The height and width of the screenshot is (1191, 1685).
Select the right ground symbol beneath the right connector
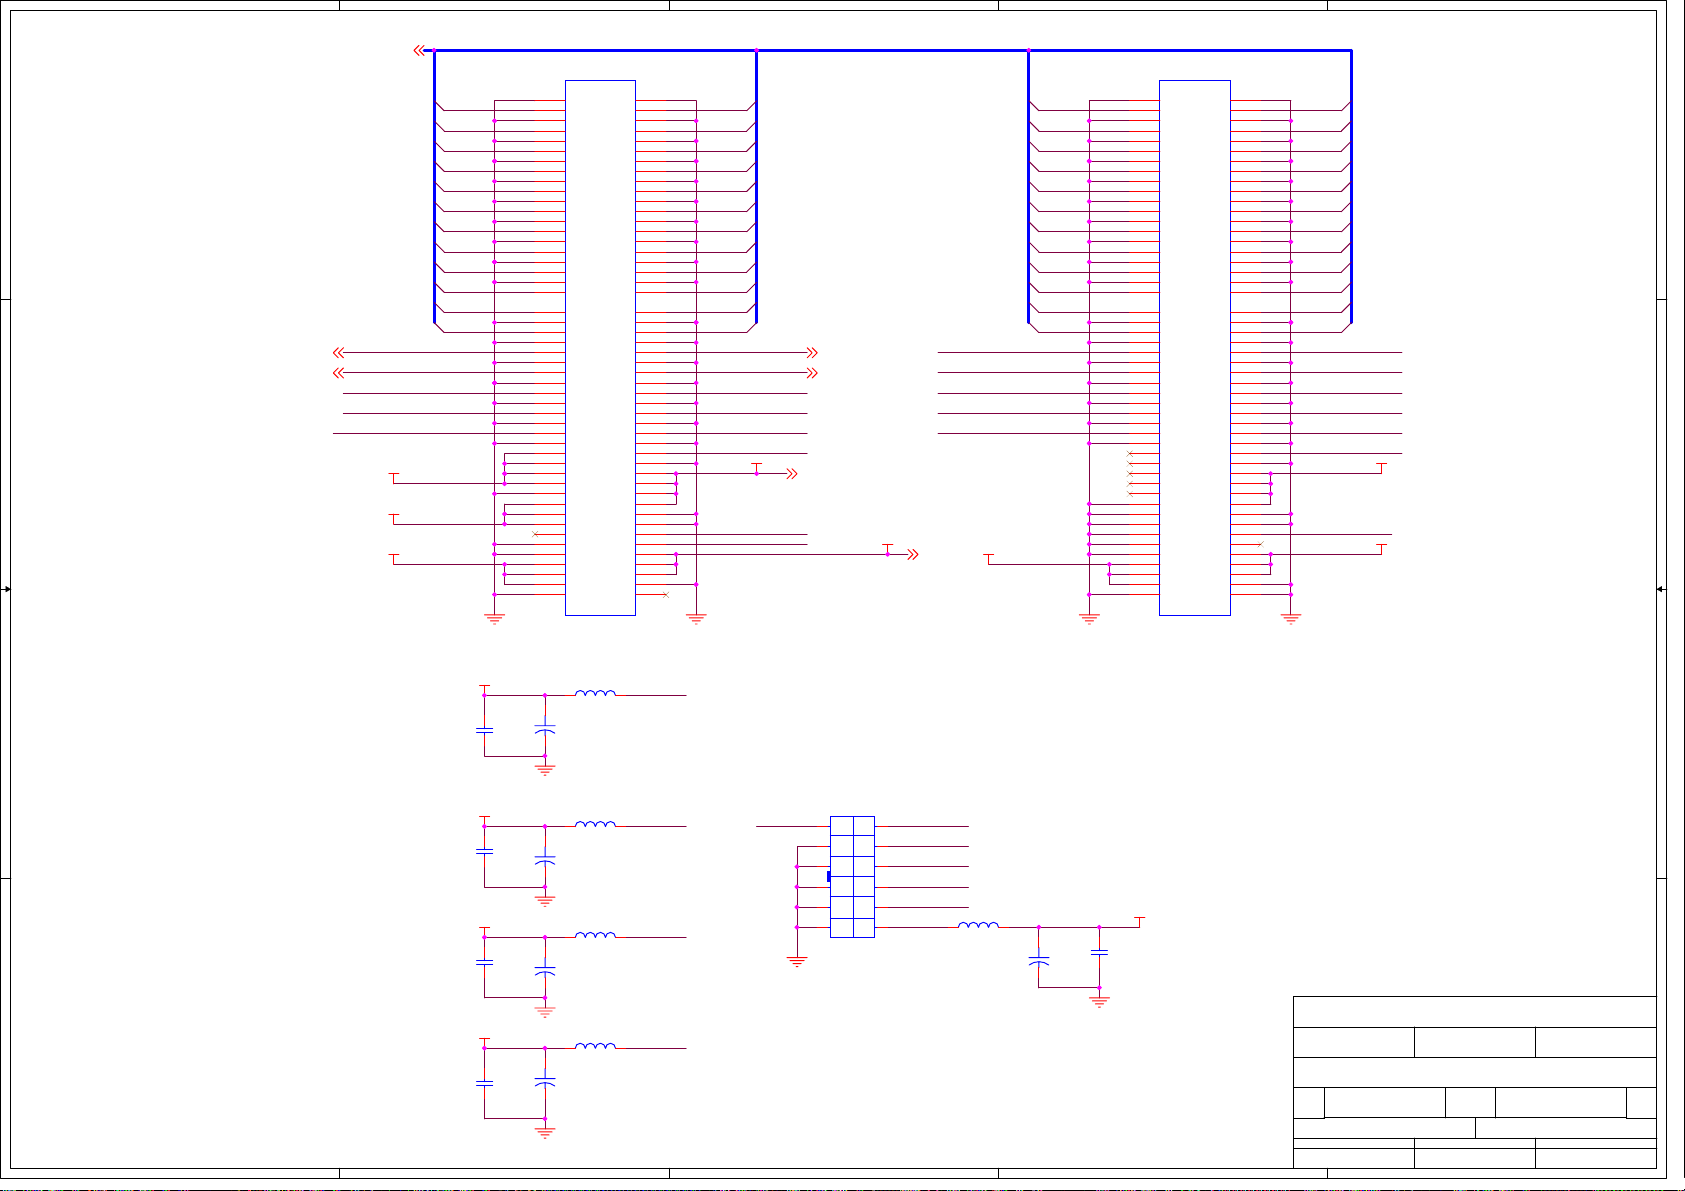[x=1291, y=619]
